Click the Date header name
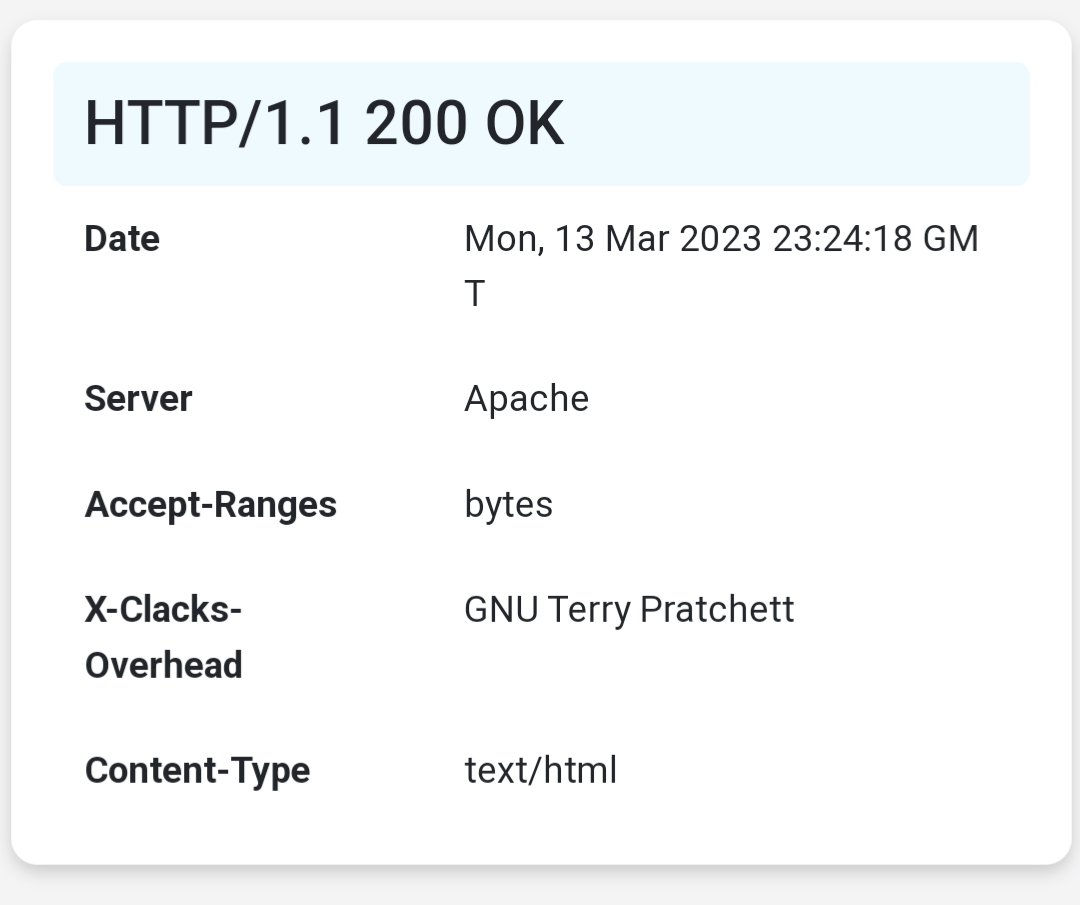 (x=122, y=239)
